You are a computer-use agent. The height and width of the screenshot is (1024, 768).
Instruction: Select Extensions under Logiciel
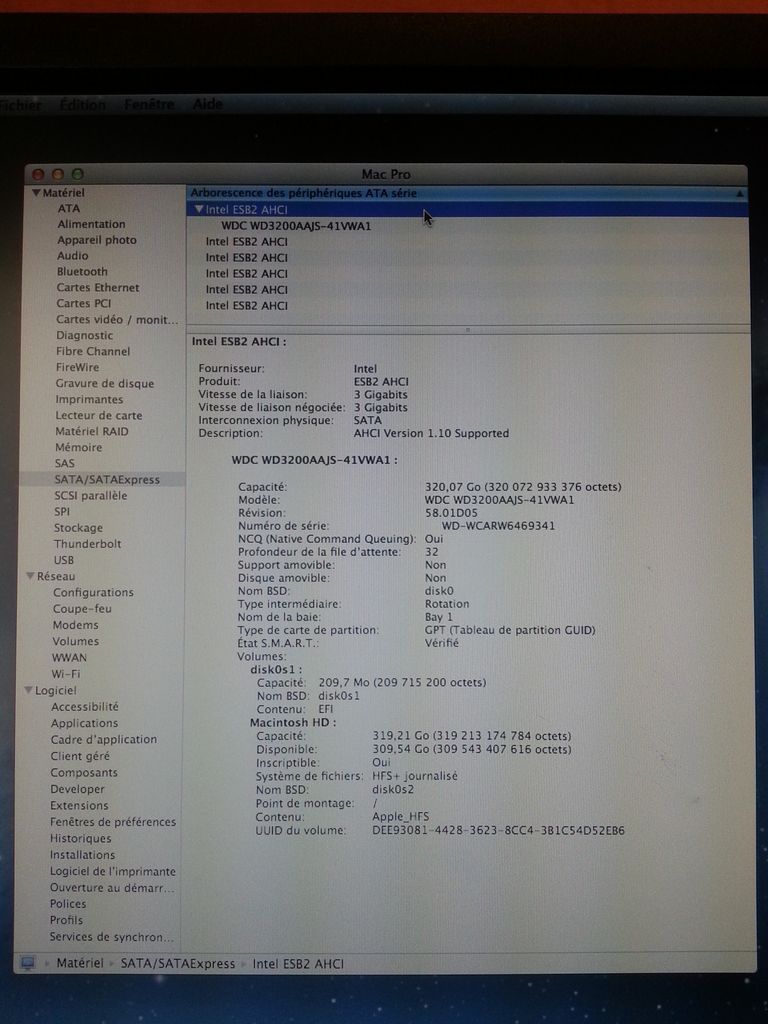coord(80,805)
